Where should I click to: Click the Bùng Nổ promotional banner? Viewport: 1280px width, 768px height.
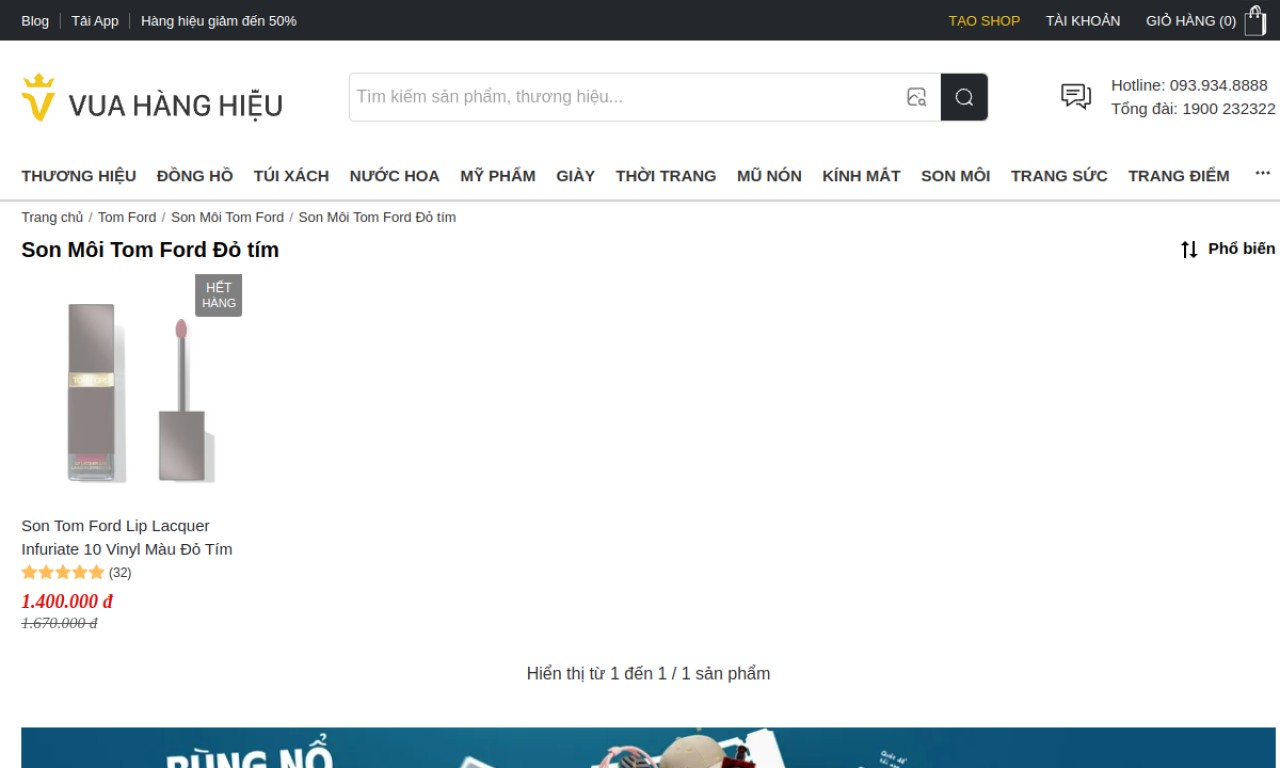(x=648, y=747)
